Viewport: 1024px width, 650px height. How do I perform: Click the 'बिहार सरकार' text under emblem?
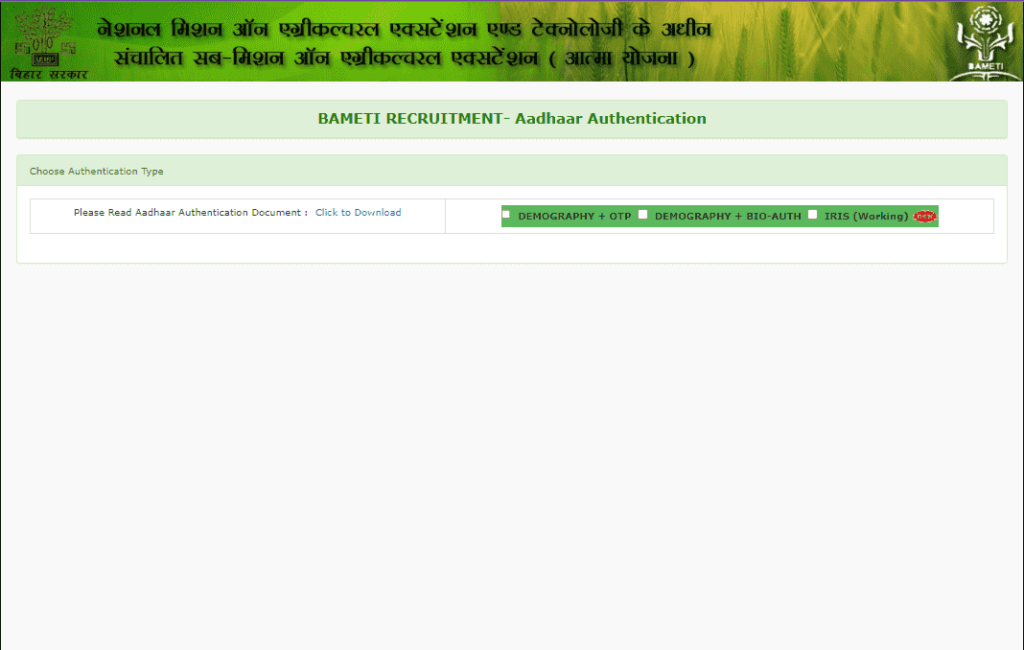click(49, 75)
